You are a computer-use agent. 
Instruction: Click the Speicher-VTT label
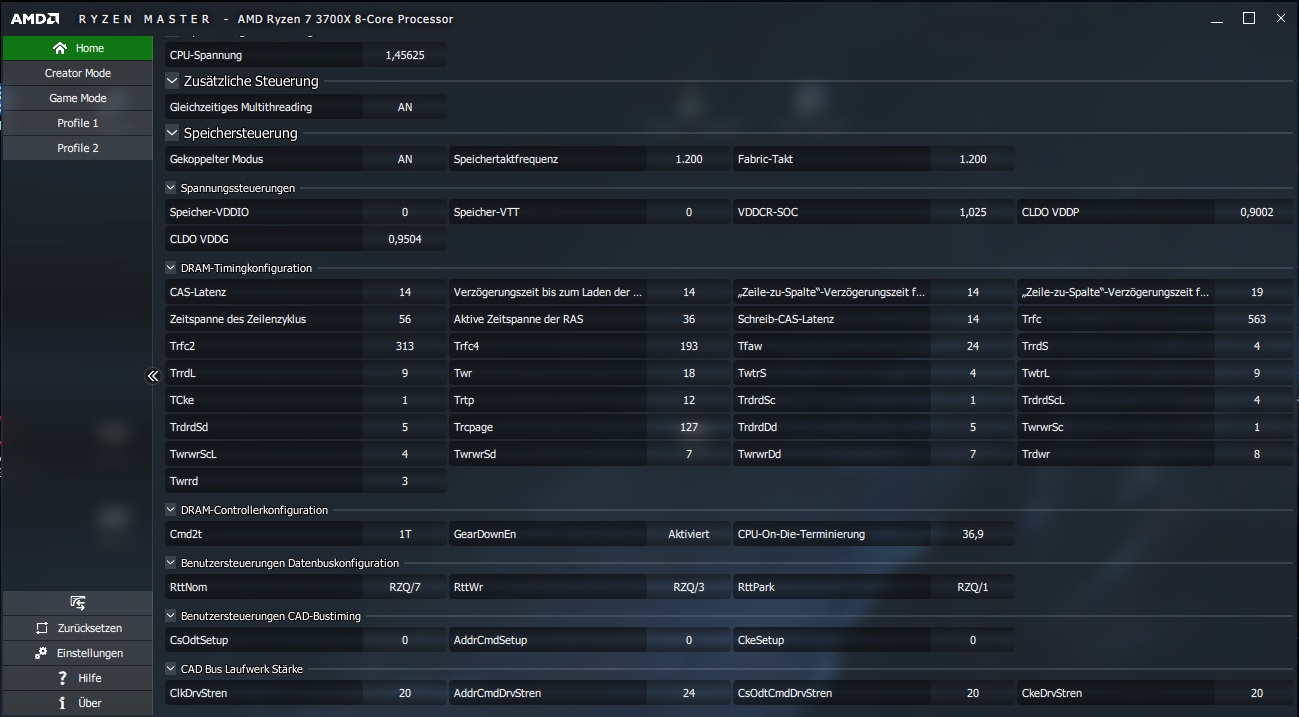487,212
